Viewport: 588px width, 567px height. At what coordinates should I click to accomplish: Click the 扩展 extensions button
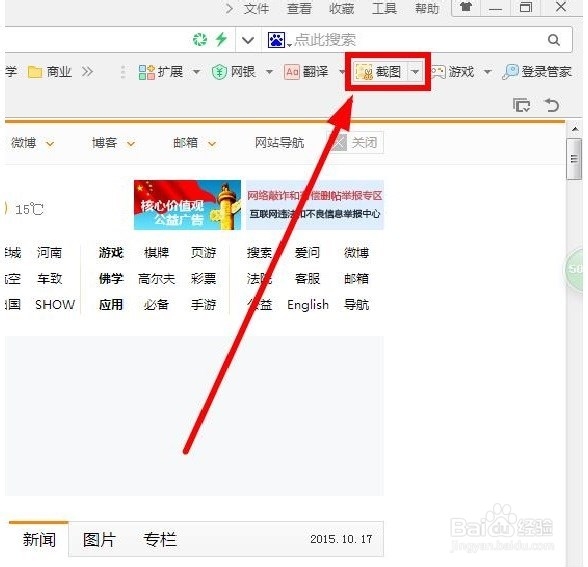coord(160,72)
